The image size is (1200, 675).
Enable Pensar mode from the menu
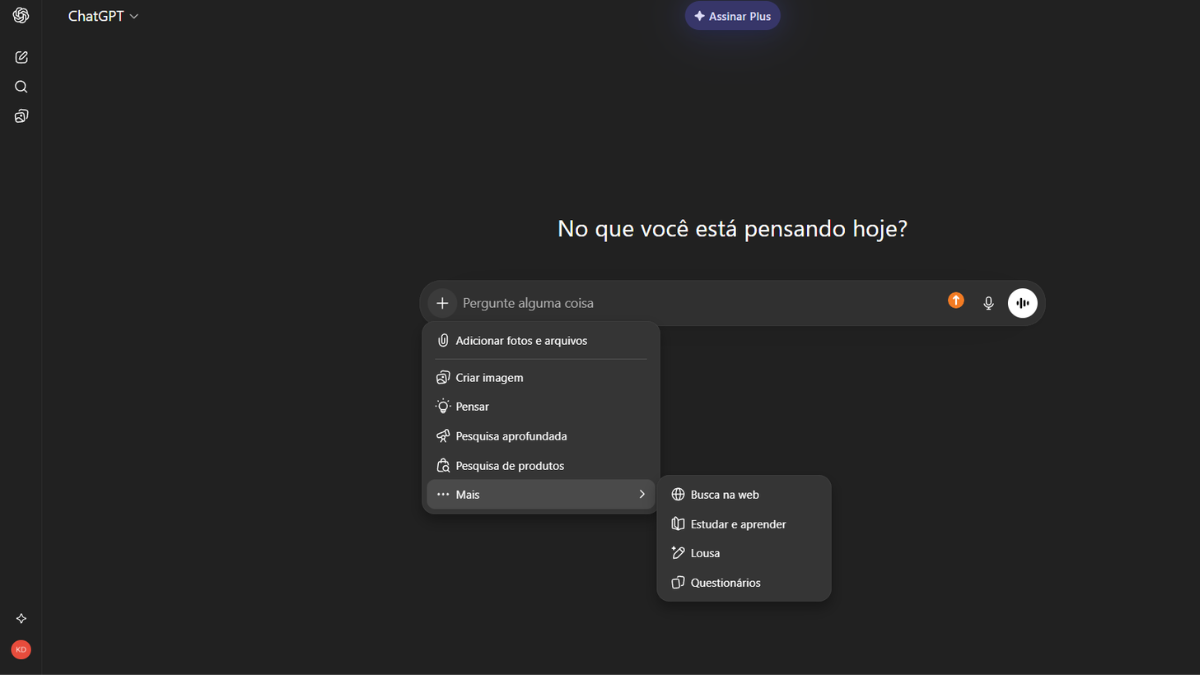(473, 406)
